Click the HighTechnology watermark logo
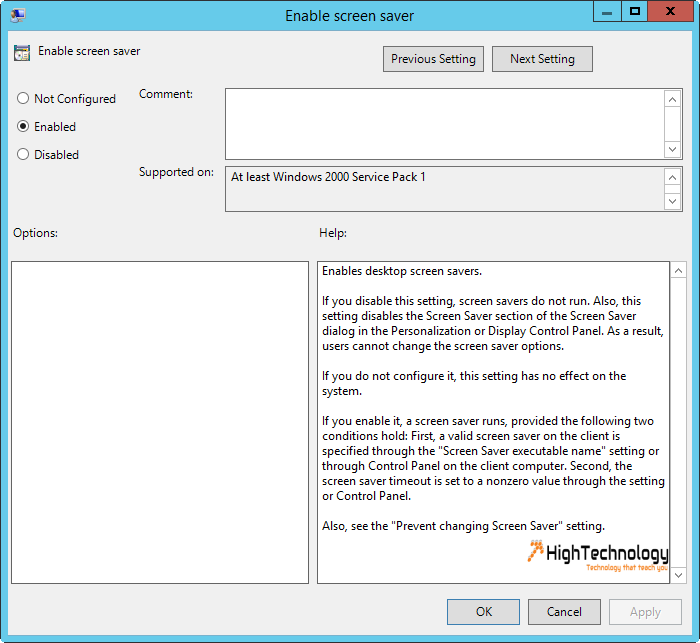700x643 pixels. tap(598, 556)
